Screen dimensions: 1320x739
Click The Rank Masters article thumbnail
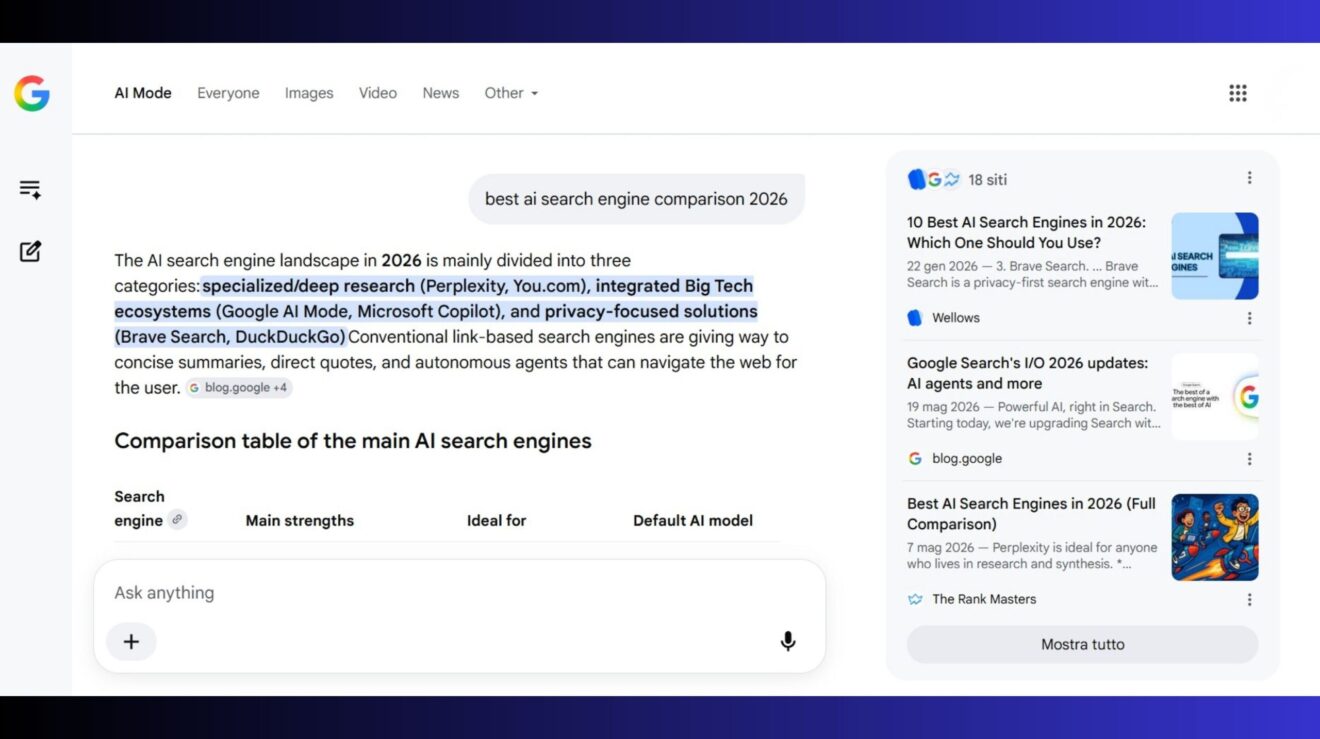1215,537
